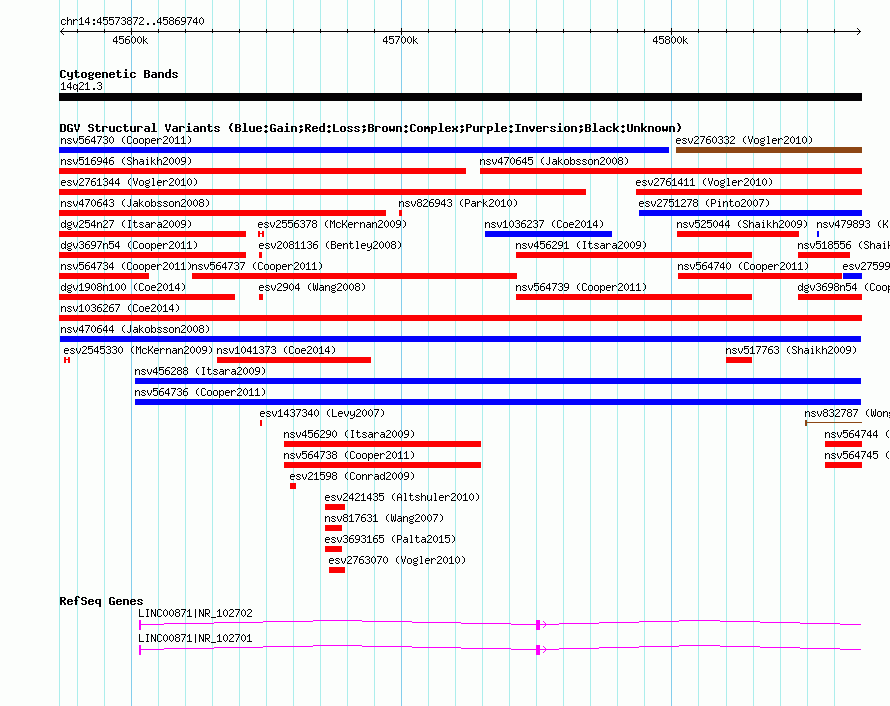The height and width of the screenshot is (706, 890).
Task: Click the LINC00871|NR_102701 gene label
Action: (x=195, y=638)
